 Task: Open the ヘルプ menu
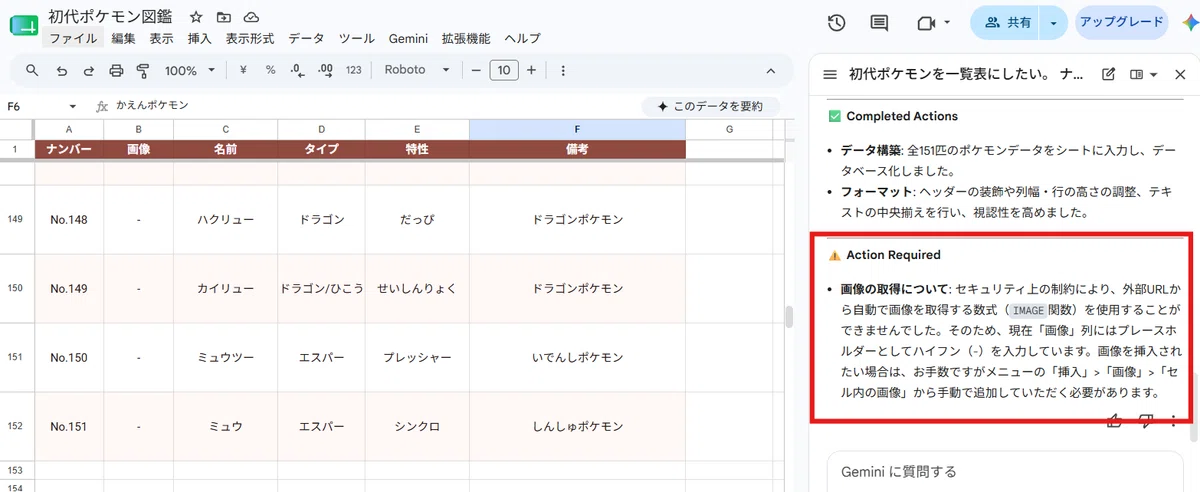522,39
